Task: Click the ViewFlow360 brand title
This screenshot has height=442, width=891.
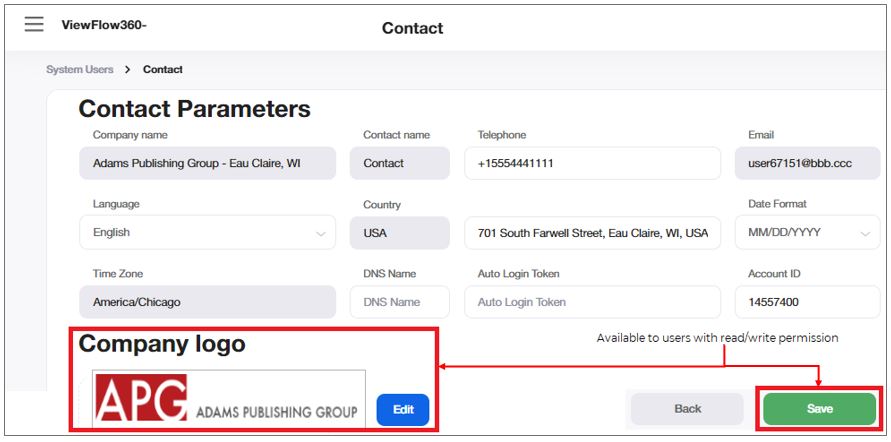Action: 104,25
